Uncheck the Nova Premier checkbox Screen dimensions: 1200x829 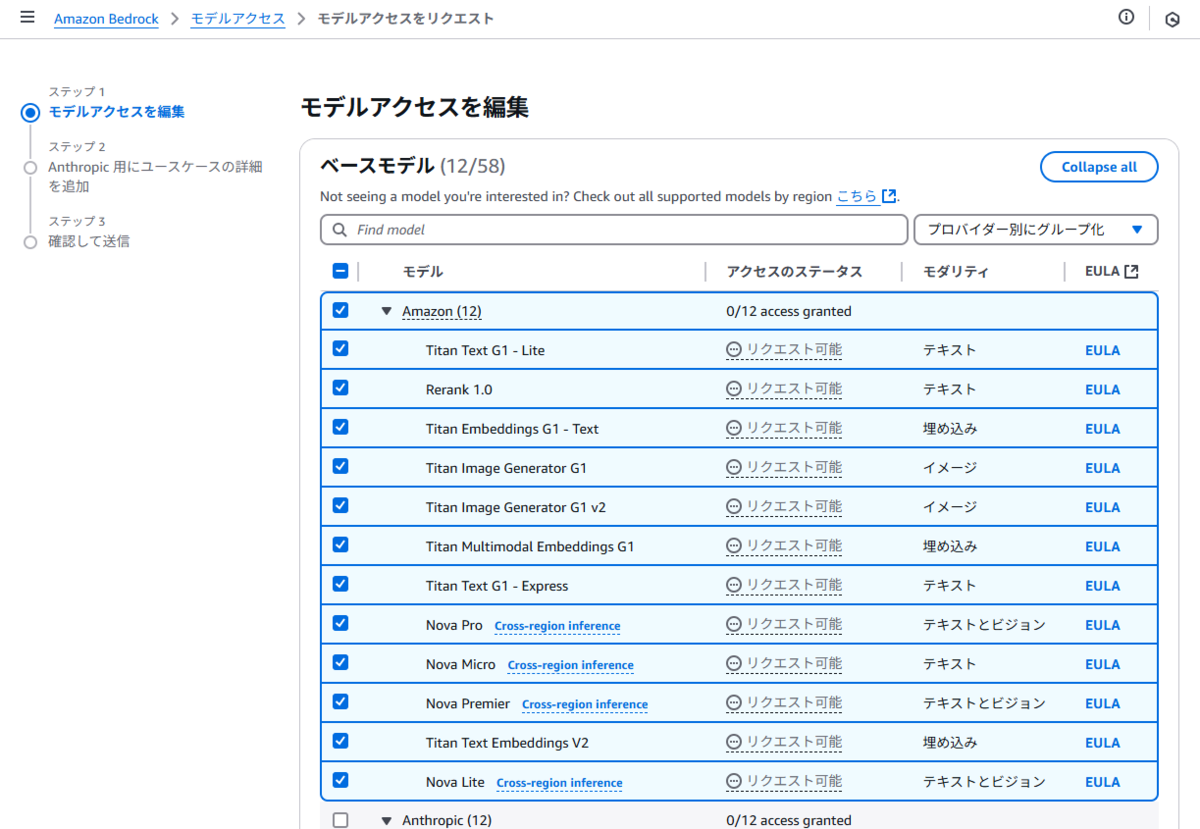pyautogui.click(x=340, y=702)
